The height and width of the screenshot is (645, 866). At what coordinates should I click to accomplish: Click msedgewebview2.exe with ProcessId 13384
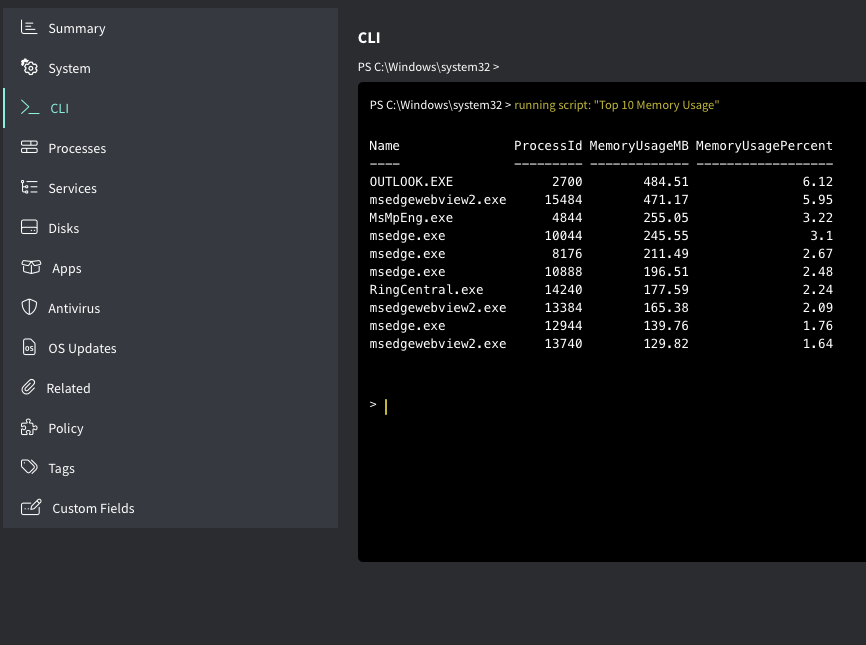[x=437, y=308]
